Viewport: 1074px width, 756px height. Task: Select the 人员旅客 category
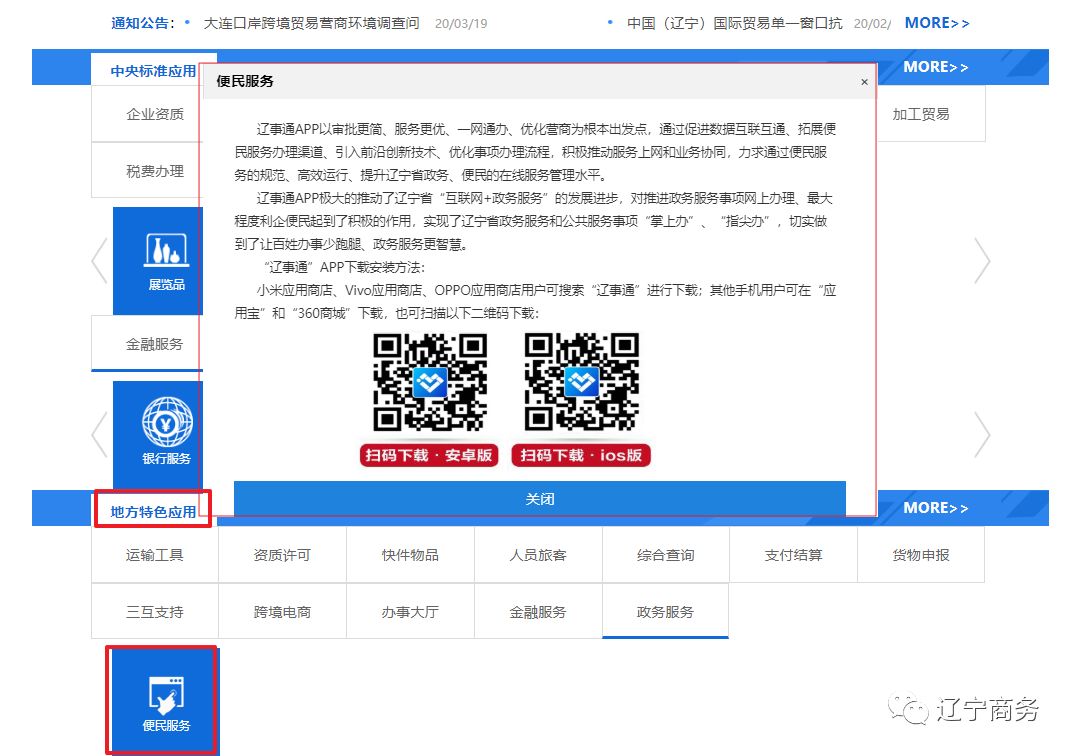coord(538,555)
